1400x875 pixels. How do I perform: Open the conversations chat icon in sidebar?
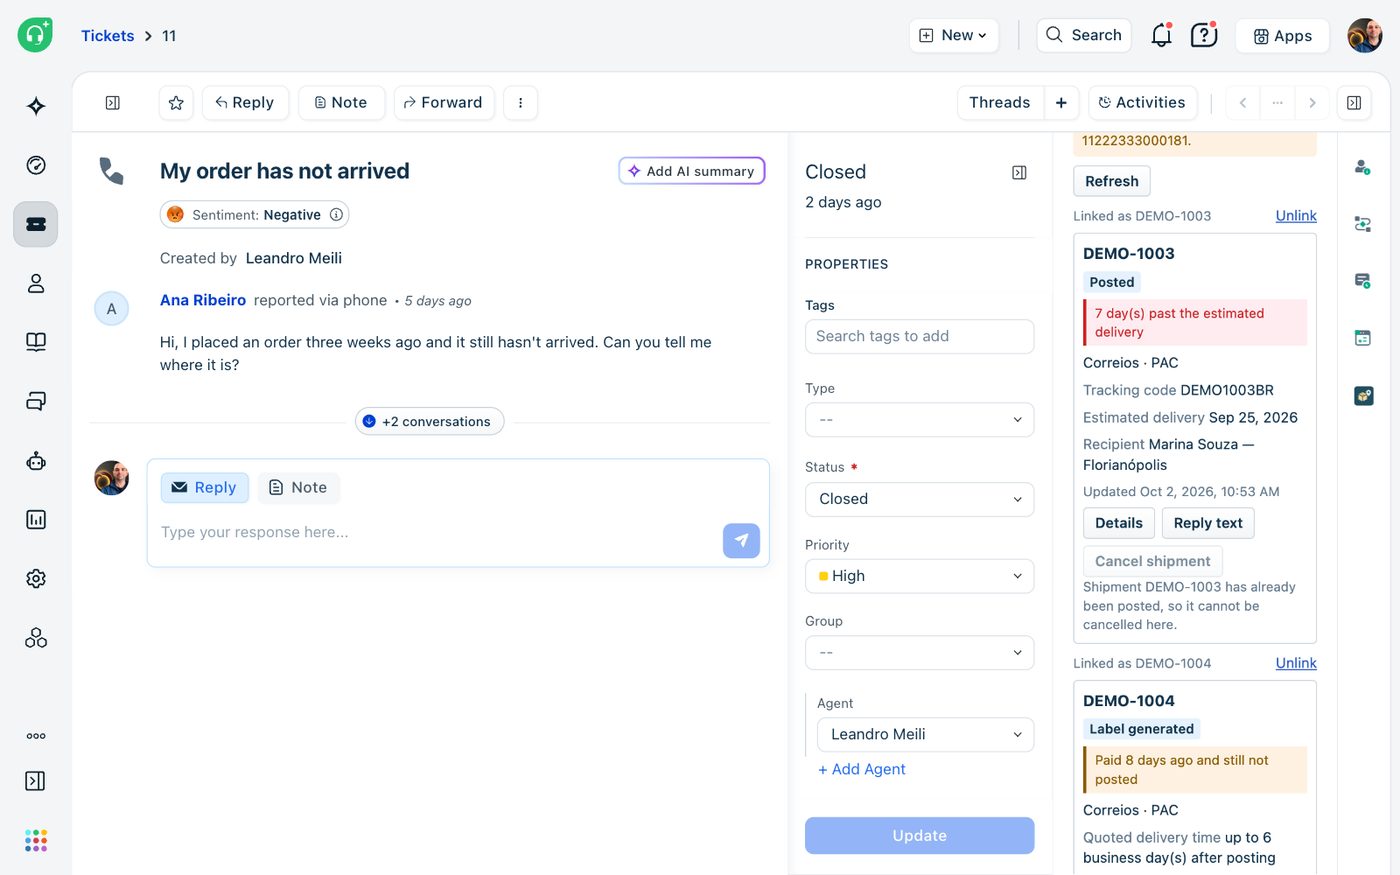click(x=36, y=401)
